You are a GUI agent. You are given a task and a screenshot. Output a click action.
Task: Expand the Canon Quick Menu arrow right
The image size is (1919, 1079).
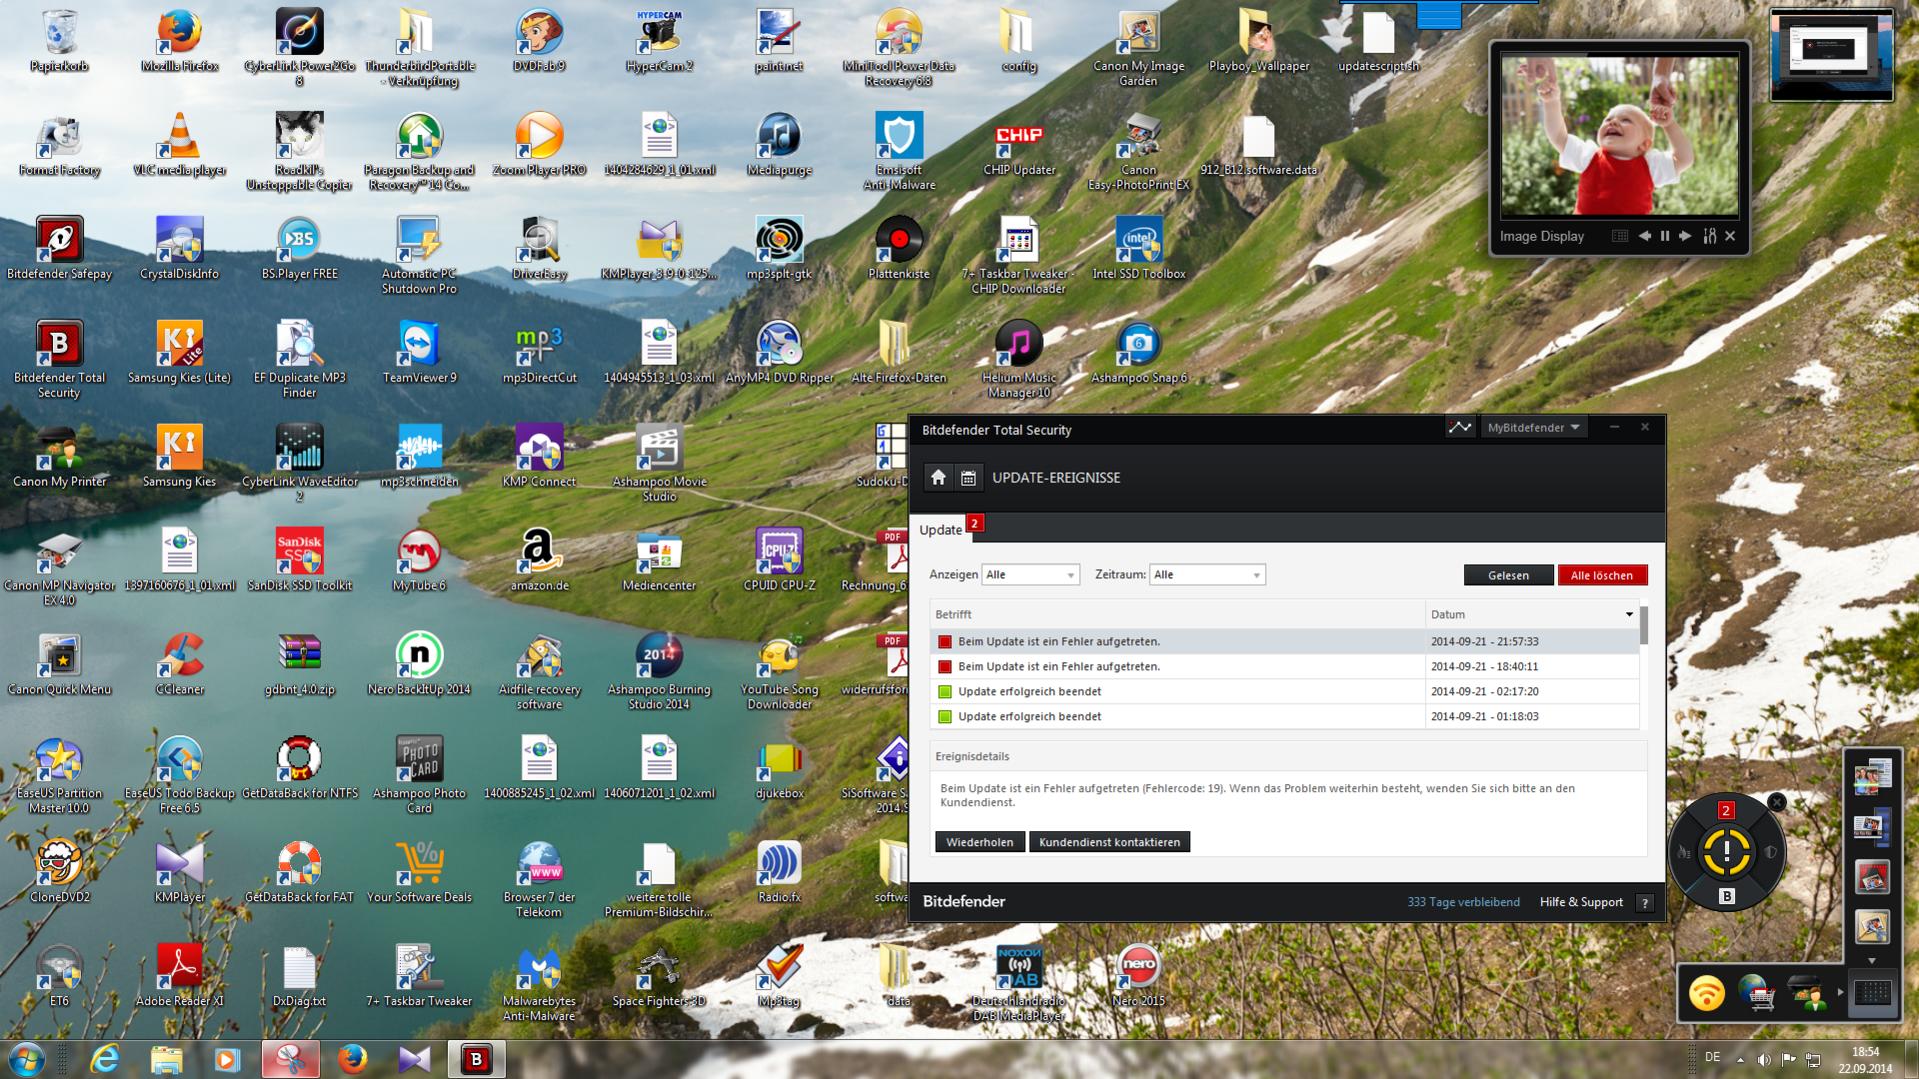pyautogui.click(x=1840, y=993)
